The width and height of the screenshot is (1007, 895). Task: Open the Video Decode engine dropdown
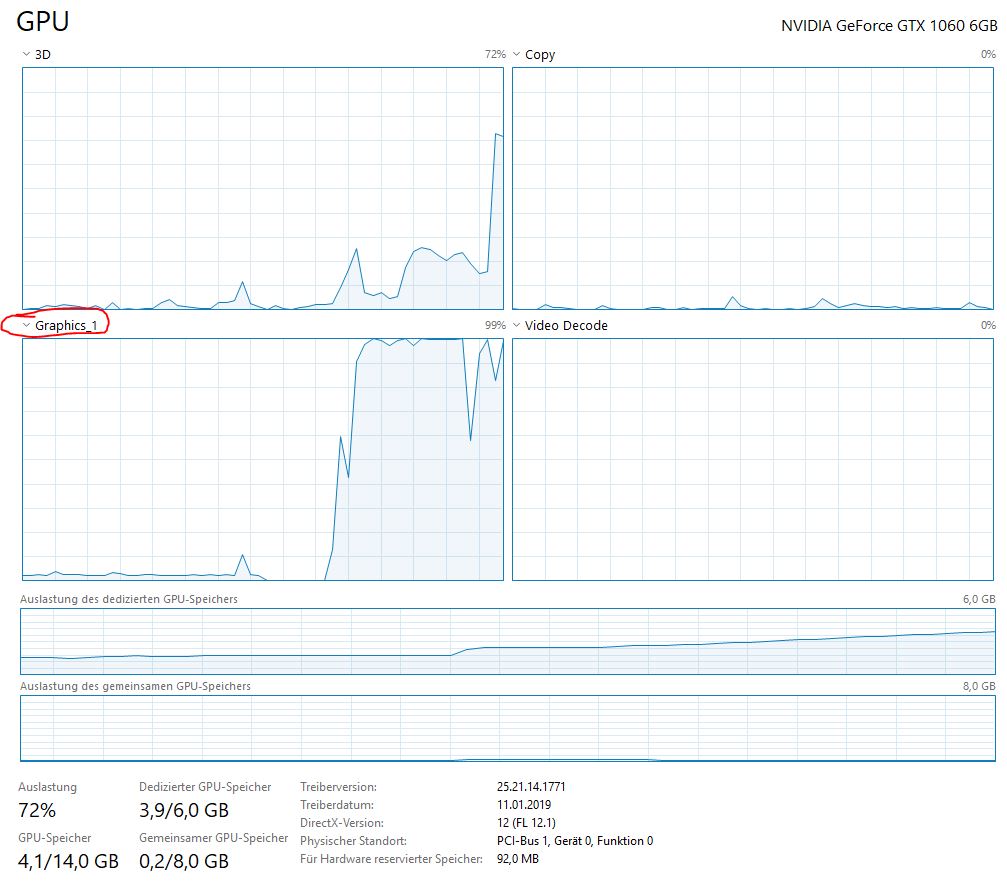(516, 325)
